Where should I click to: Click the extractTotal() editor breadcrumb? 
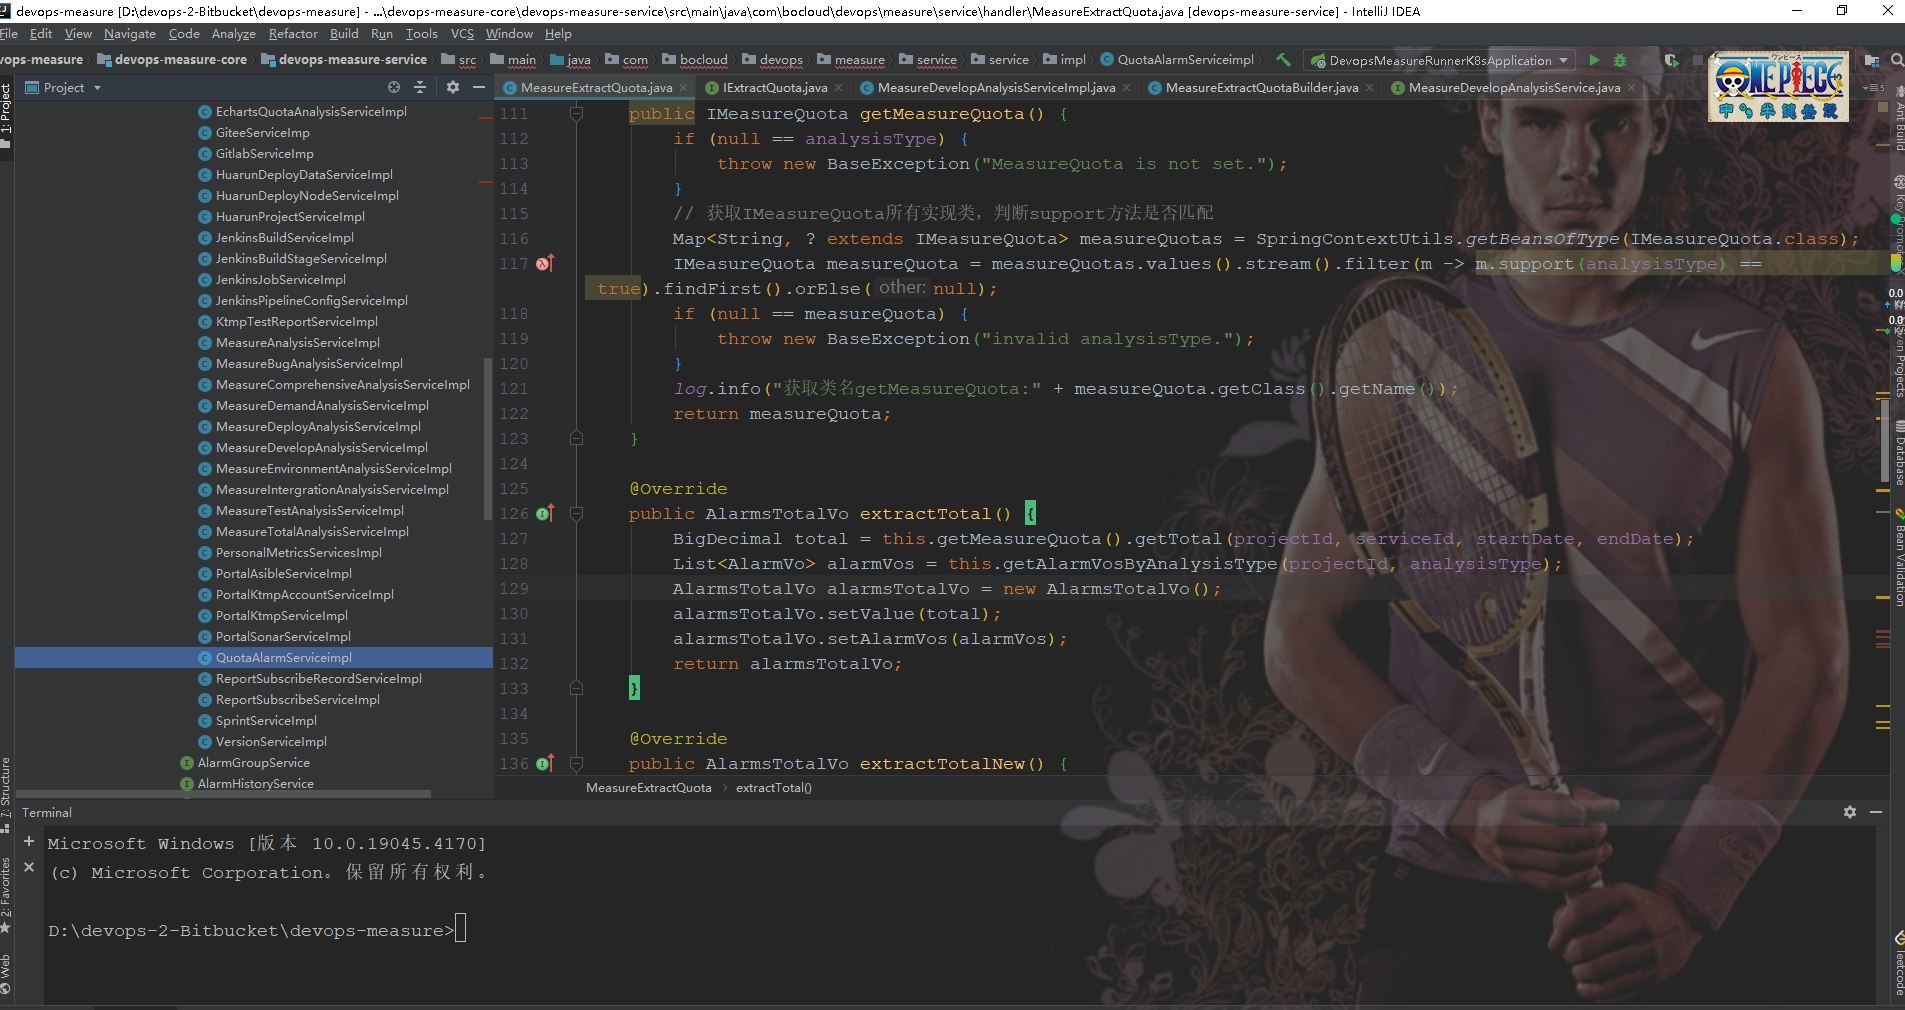pos(774,788)
